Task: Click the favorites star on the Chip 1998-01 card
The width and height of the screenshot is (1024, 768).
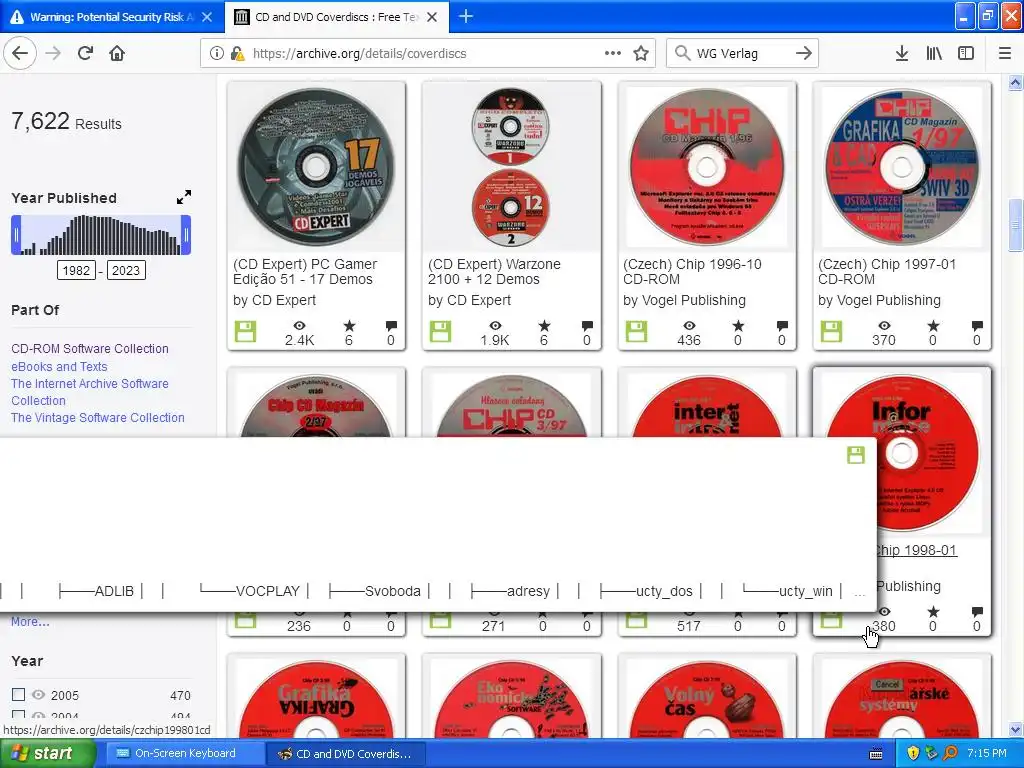Action: tap(933, 612)
